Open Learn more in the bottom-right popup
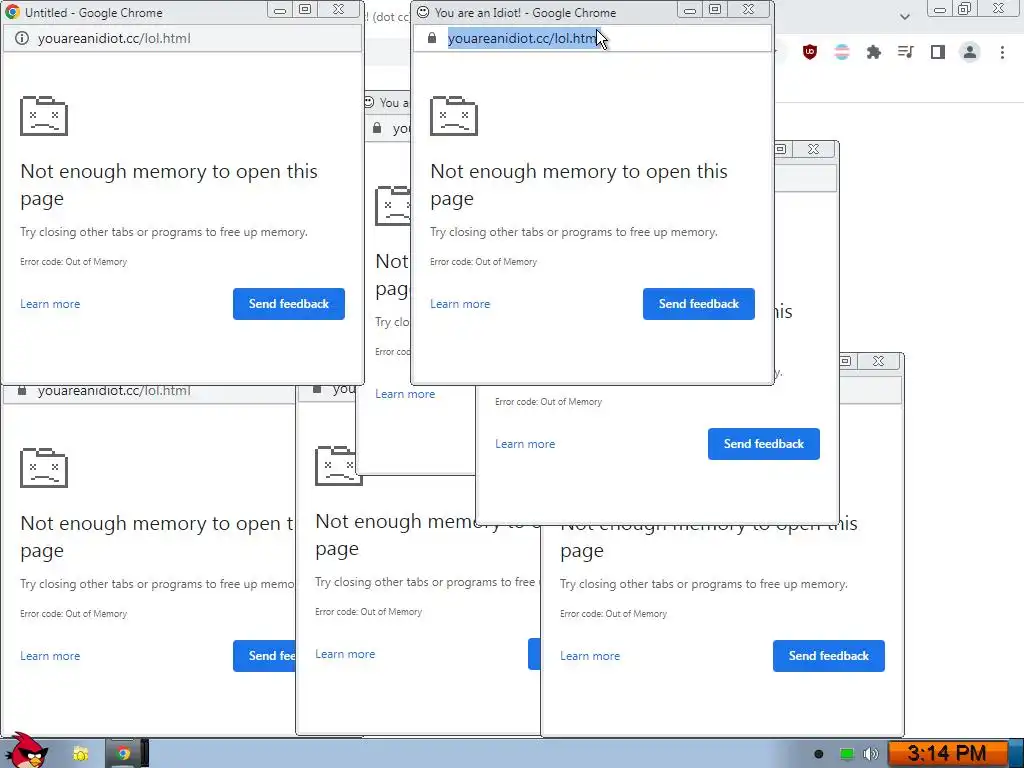 point(590,656)
